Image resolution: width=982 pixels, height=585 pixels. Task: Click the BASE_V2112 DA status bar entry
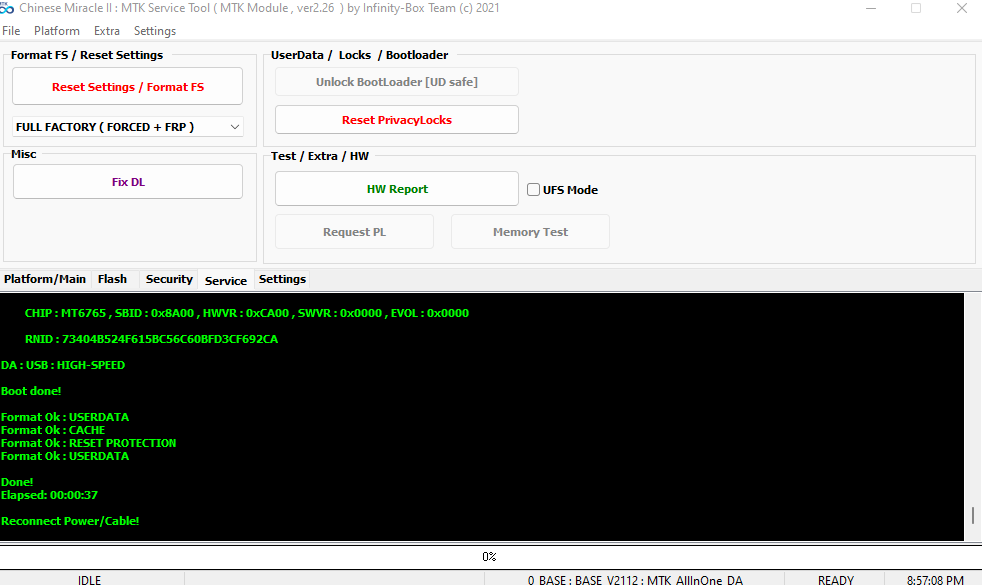tap(635, 579)
